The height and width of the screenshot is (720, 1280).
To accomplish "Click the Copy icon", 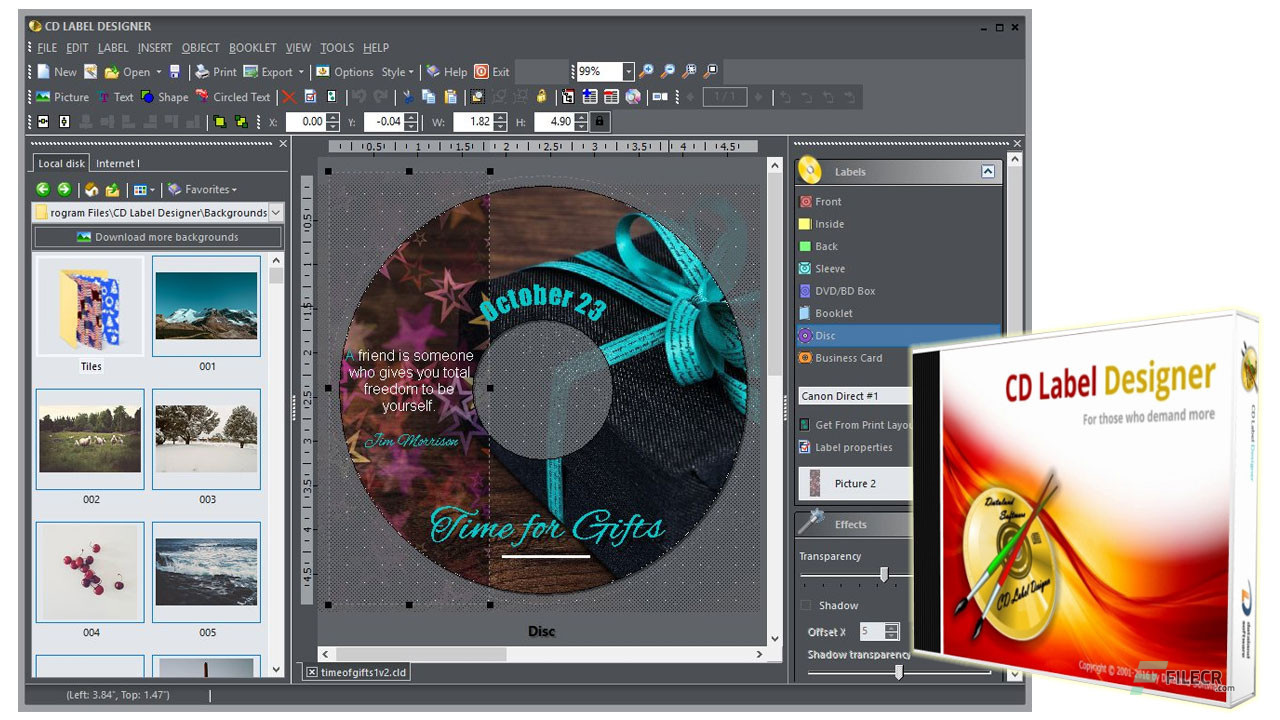I will click(x=428, y=97).
